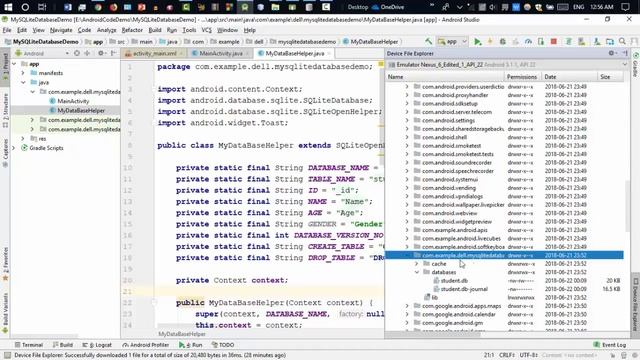Screen dimensions: 640x360
Task: Run the app with the green play icon
Action: pyautogui.click(x=477, y=41)
